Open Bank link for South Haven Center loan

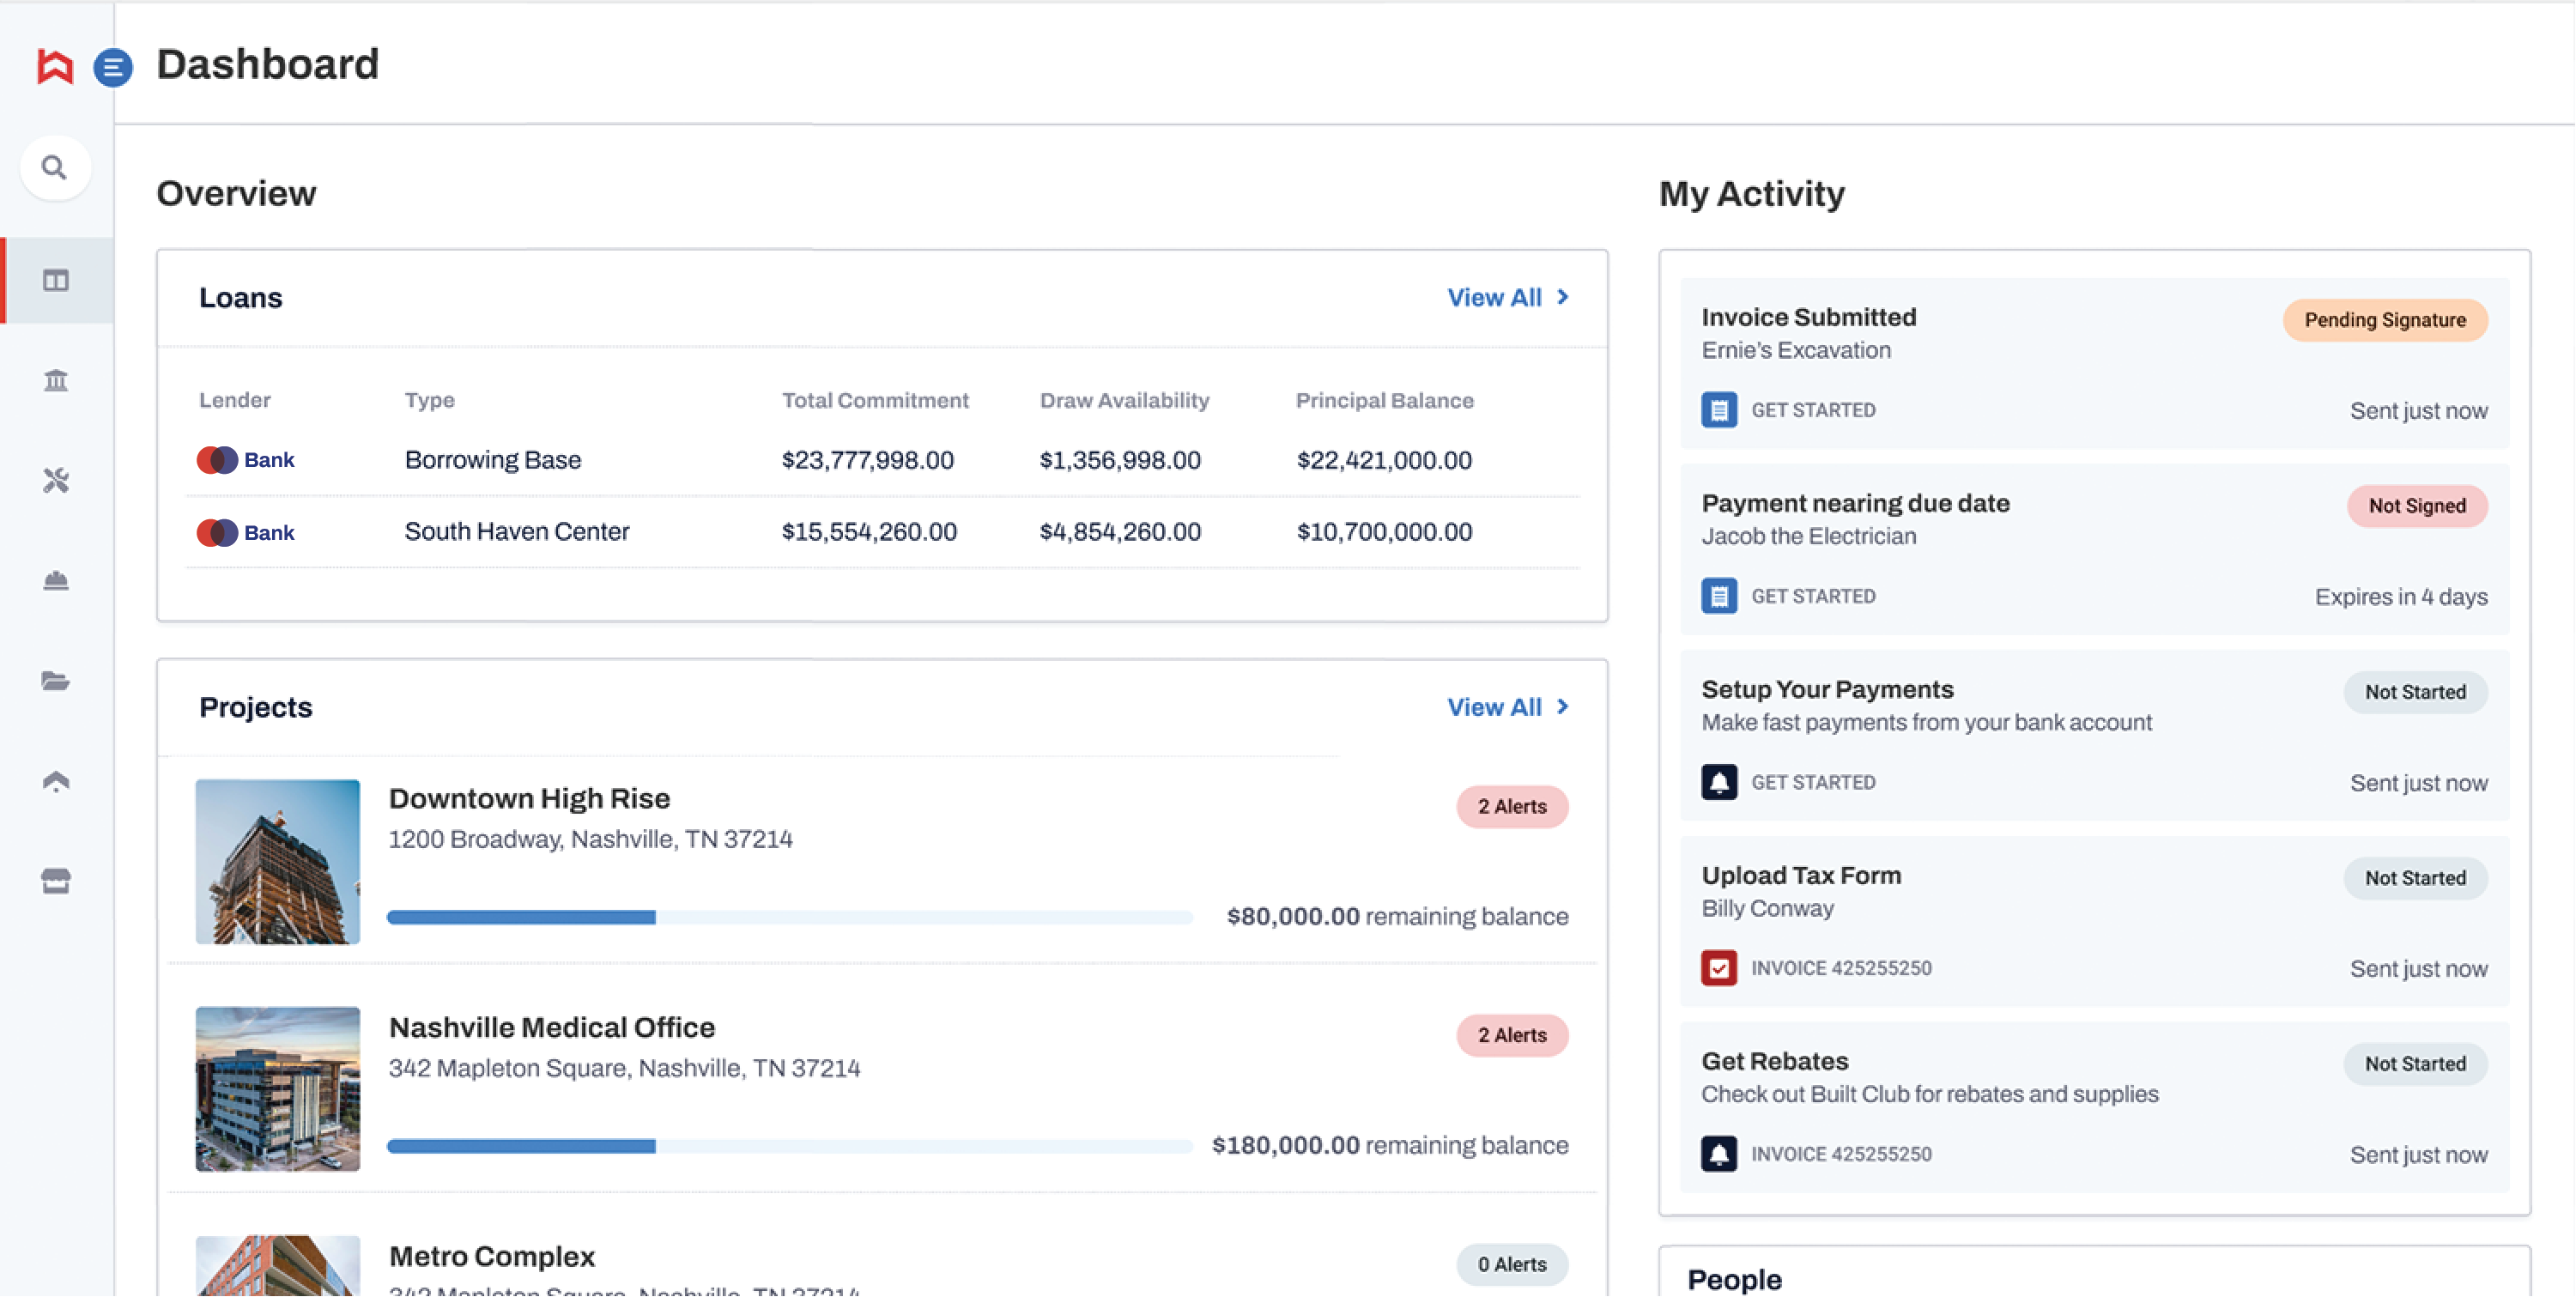click(x=269, y=533)
